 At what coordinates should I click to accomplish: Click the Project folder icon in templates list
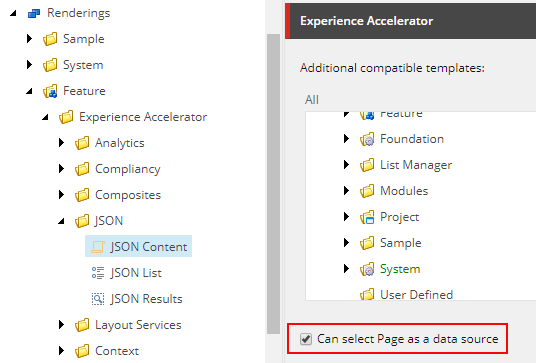coord(367,217)
